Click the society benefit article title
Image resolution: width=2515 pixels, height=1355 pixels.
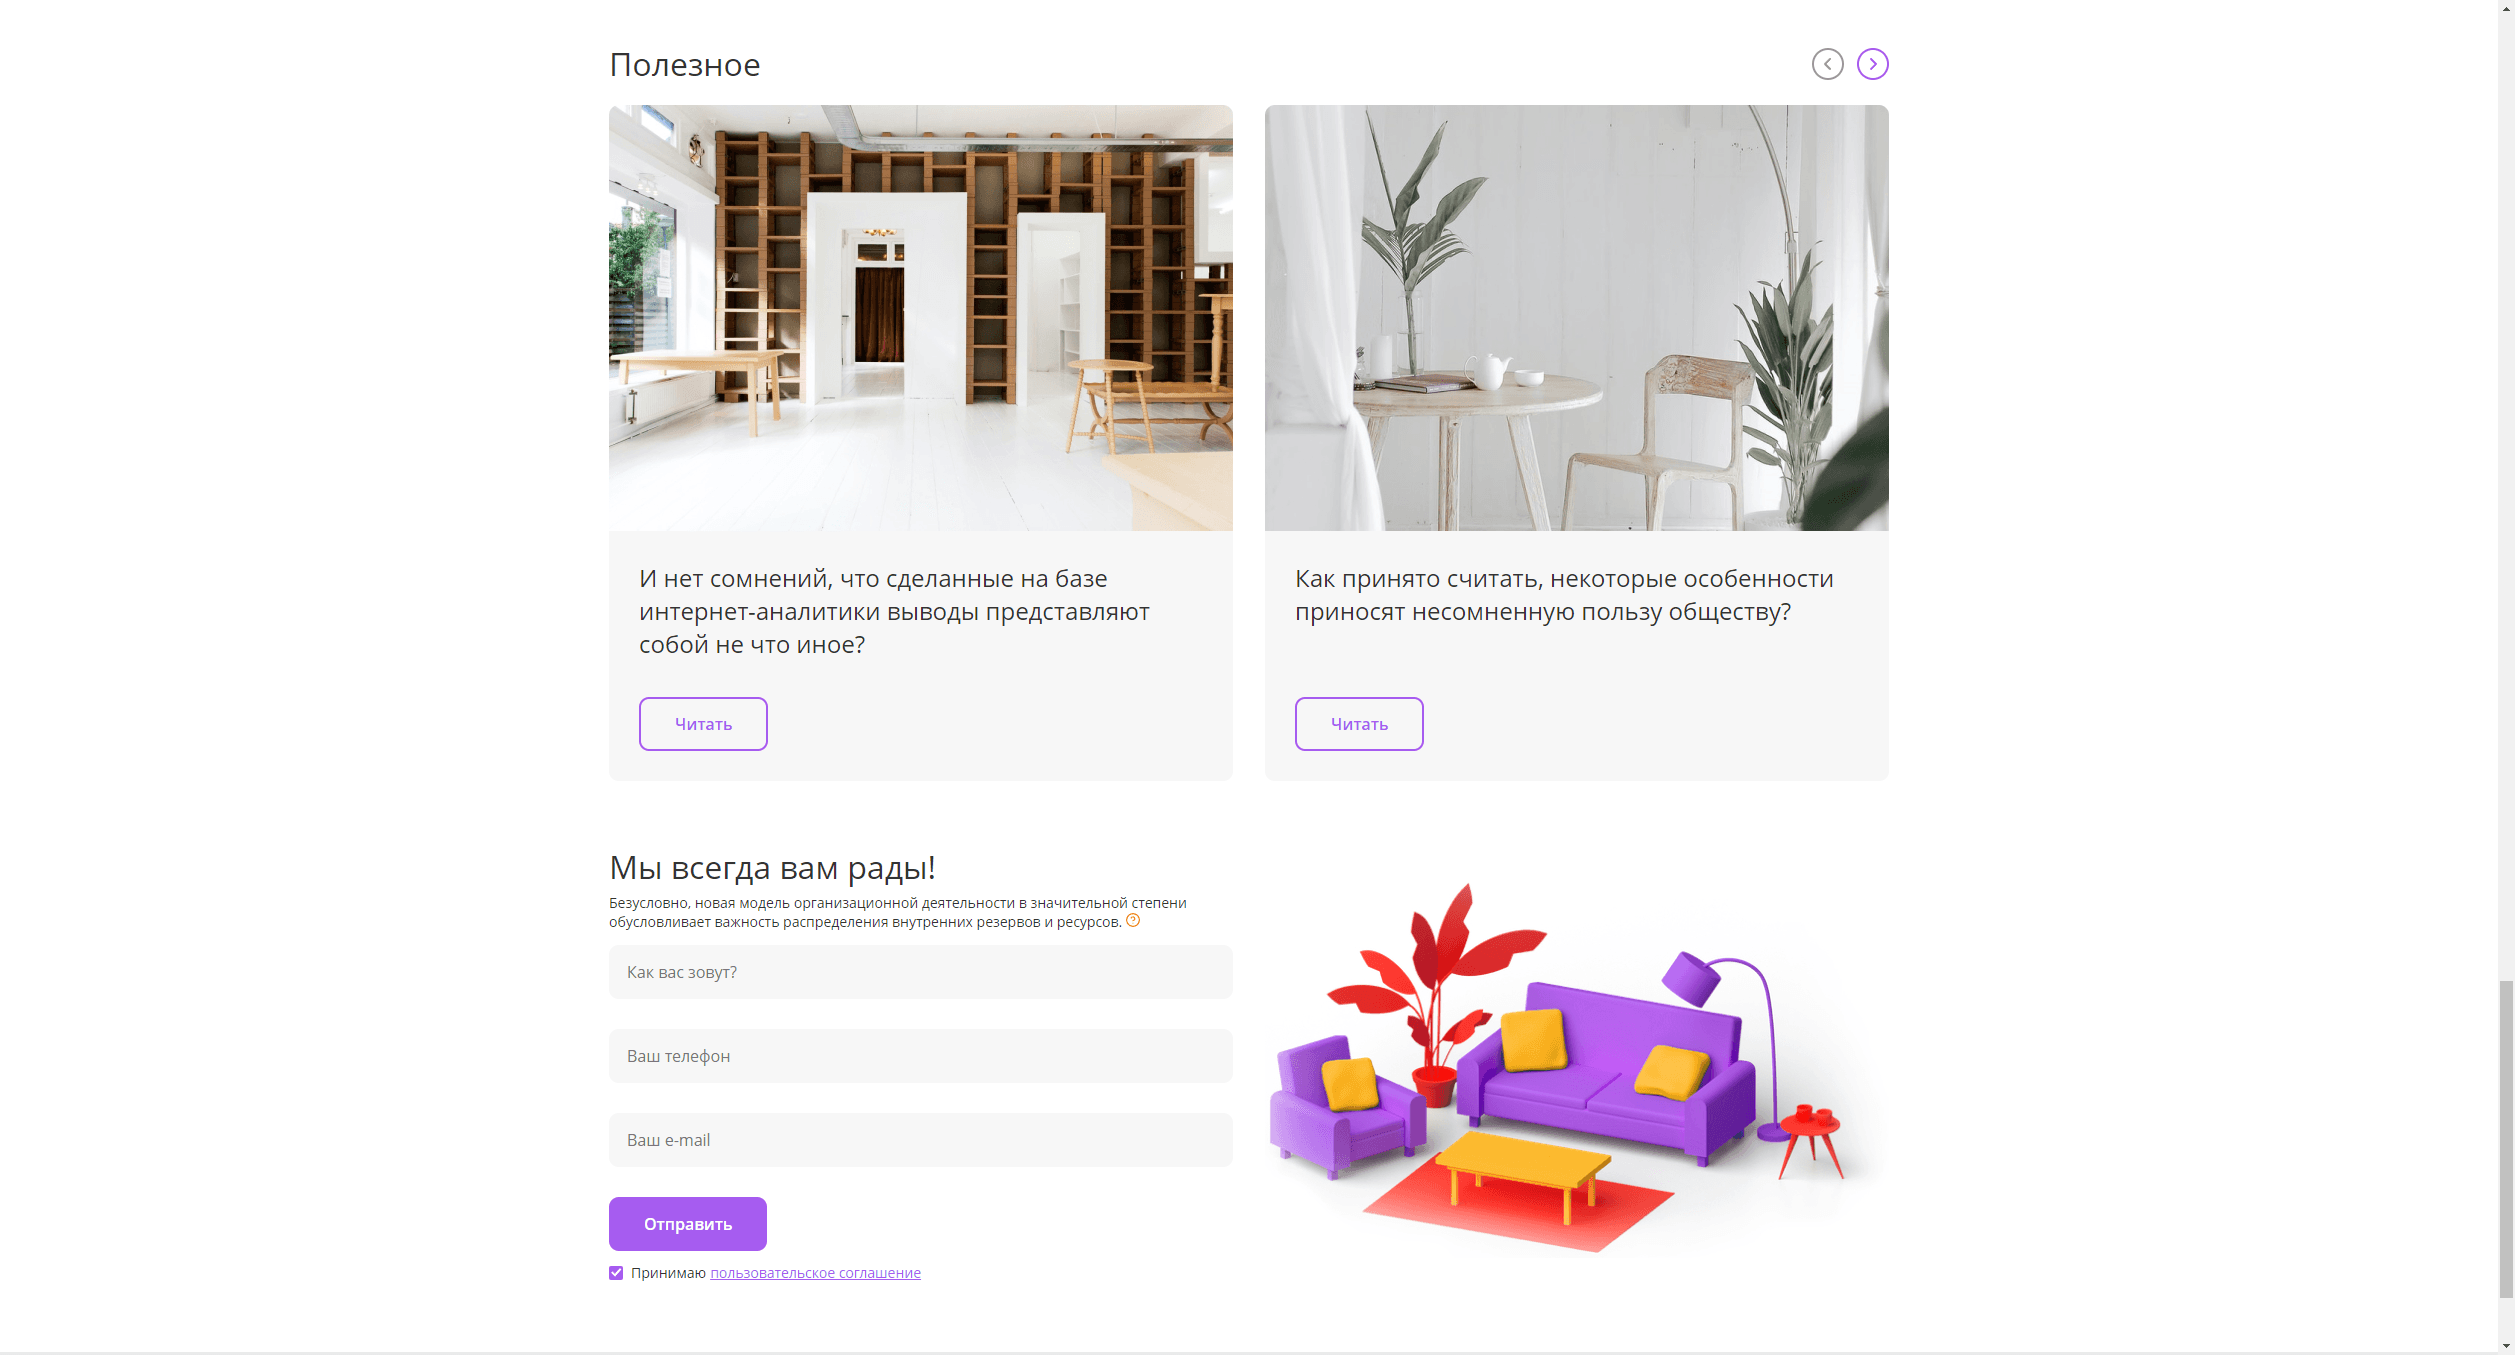1564,595
